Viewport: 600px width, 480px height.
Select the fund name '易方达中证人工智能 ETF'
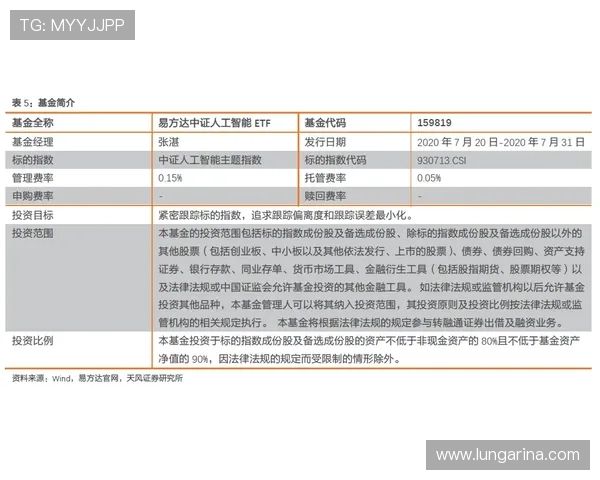pos(214,123)
